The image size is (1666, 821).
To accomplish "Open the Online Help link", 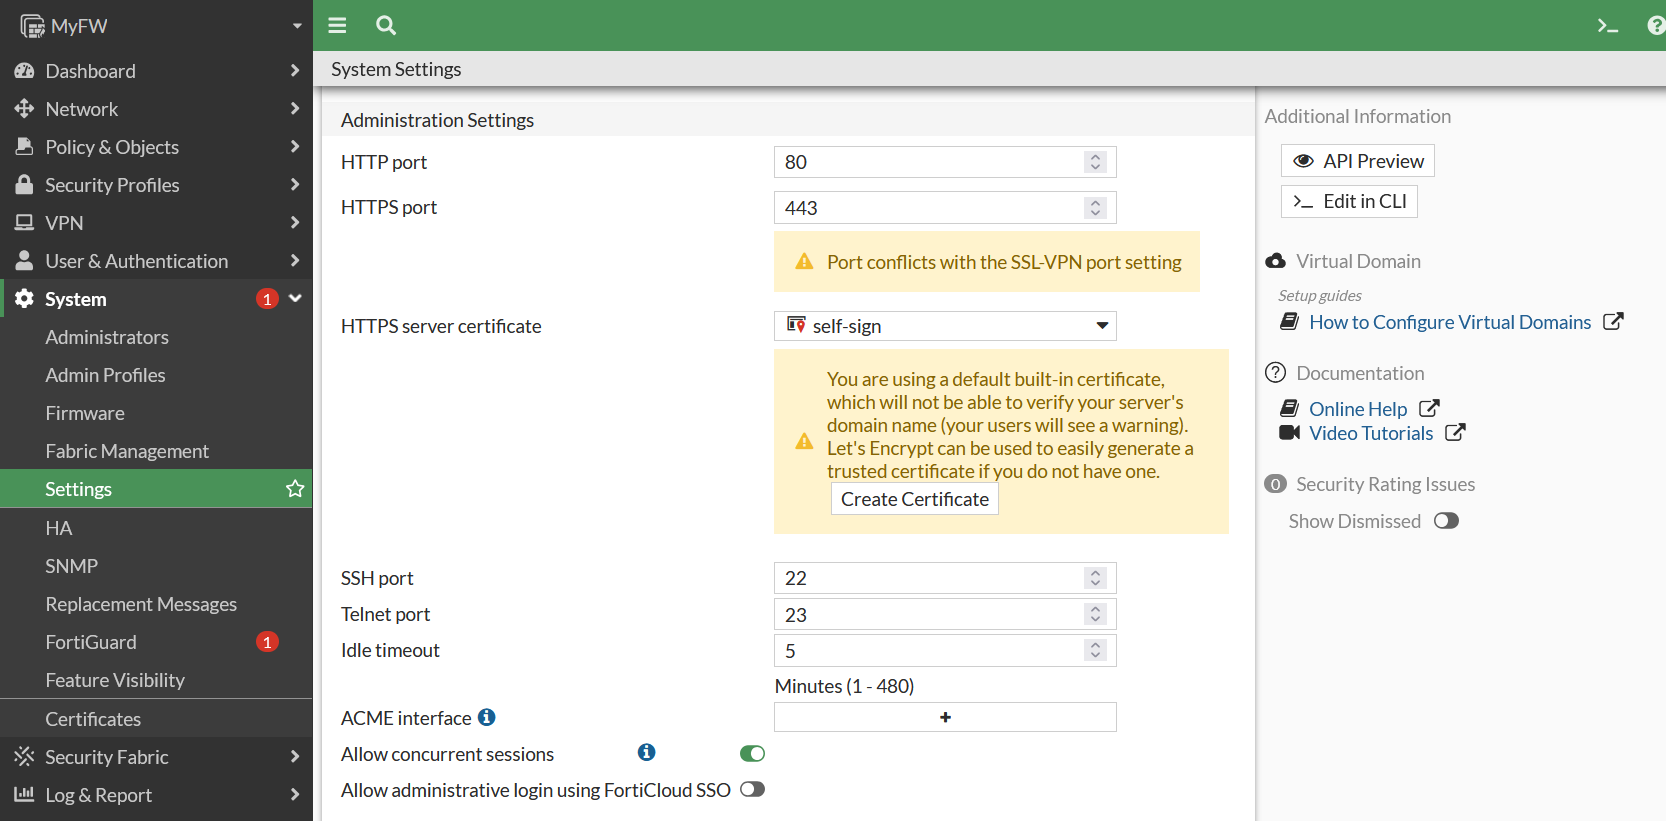I will tap(1358, 409).
